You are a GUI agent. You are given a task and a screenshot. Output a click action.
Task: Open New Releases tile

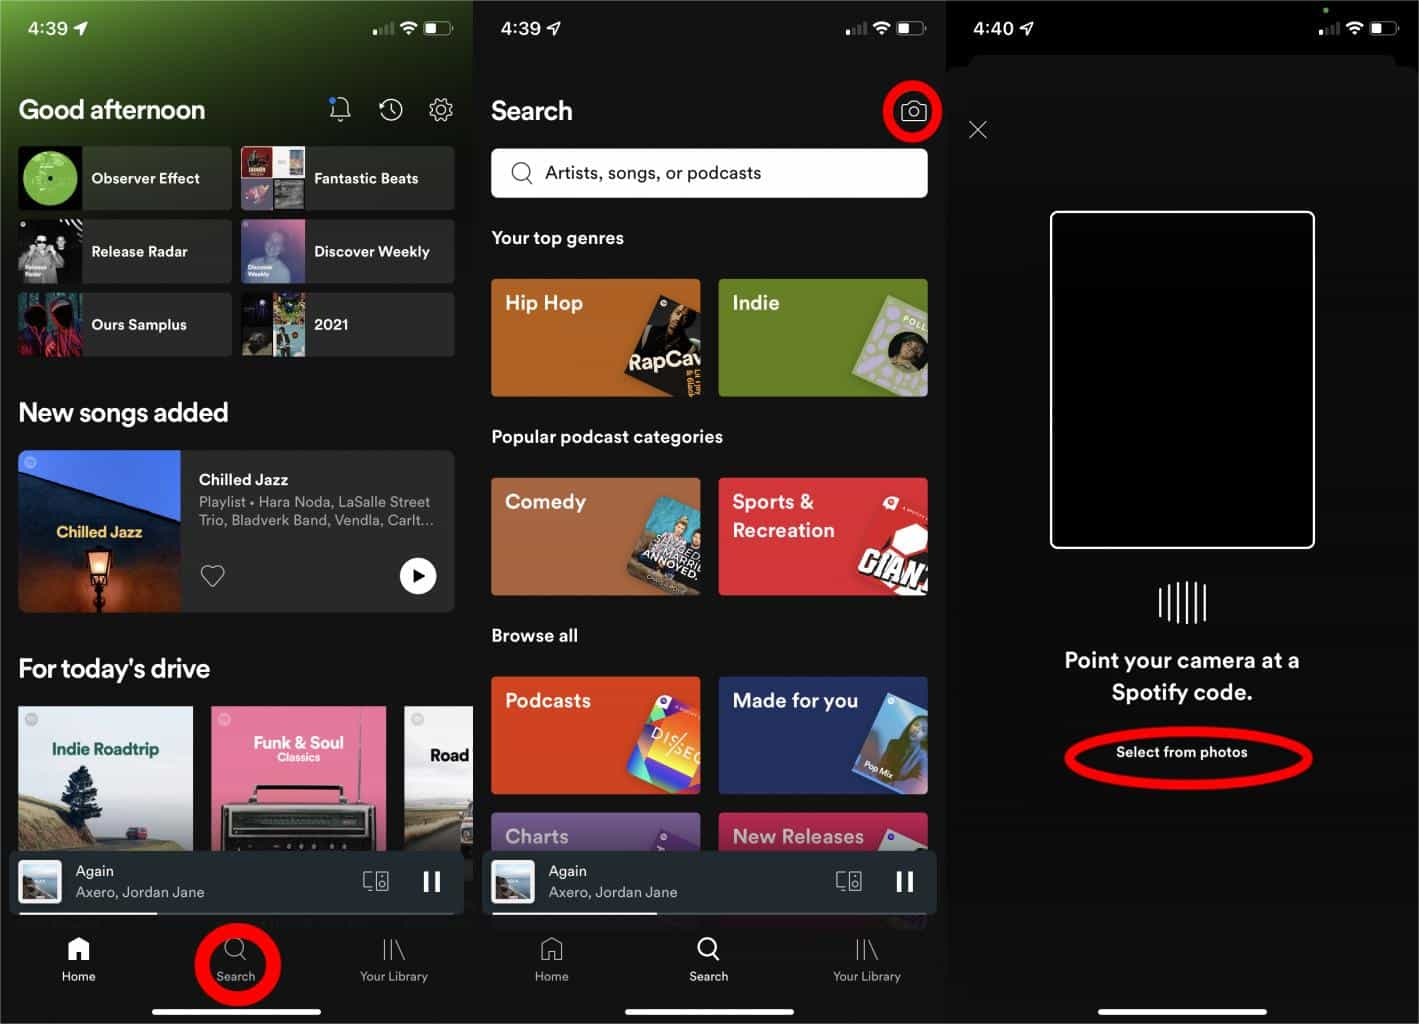click(823, 832)
